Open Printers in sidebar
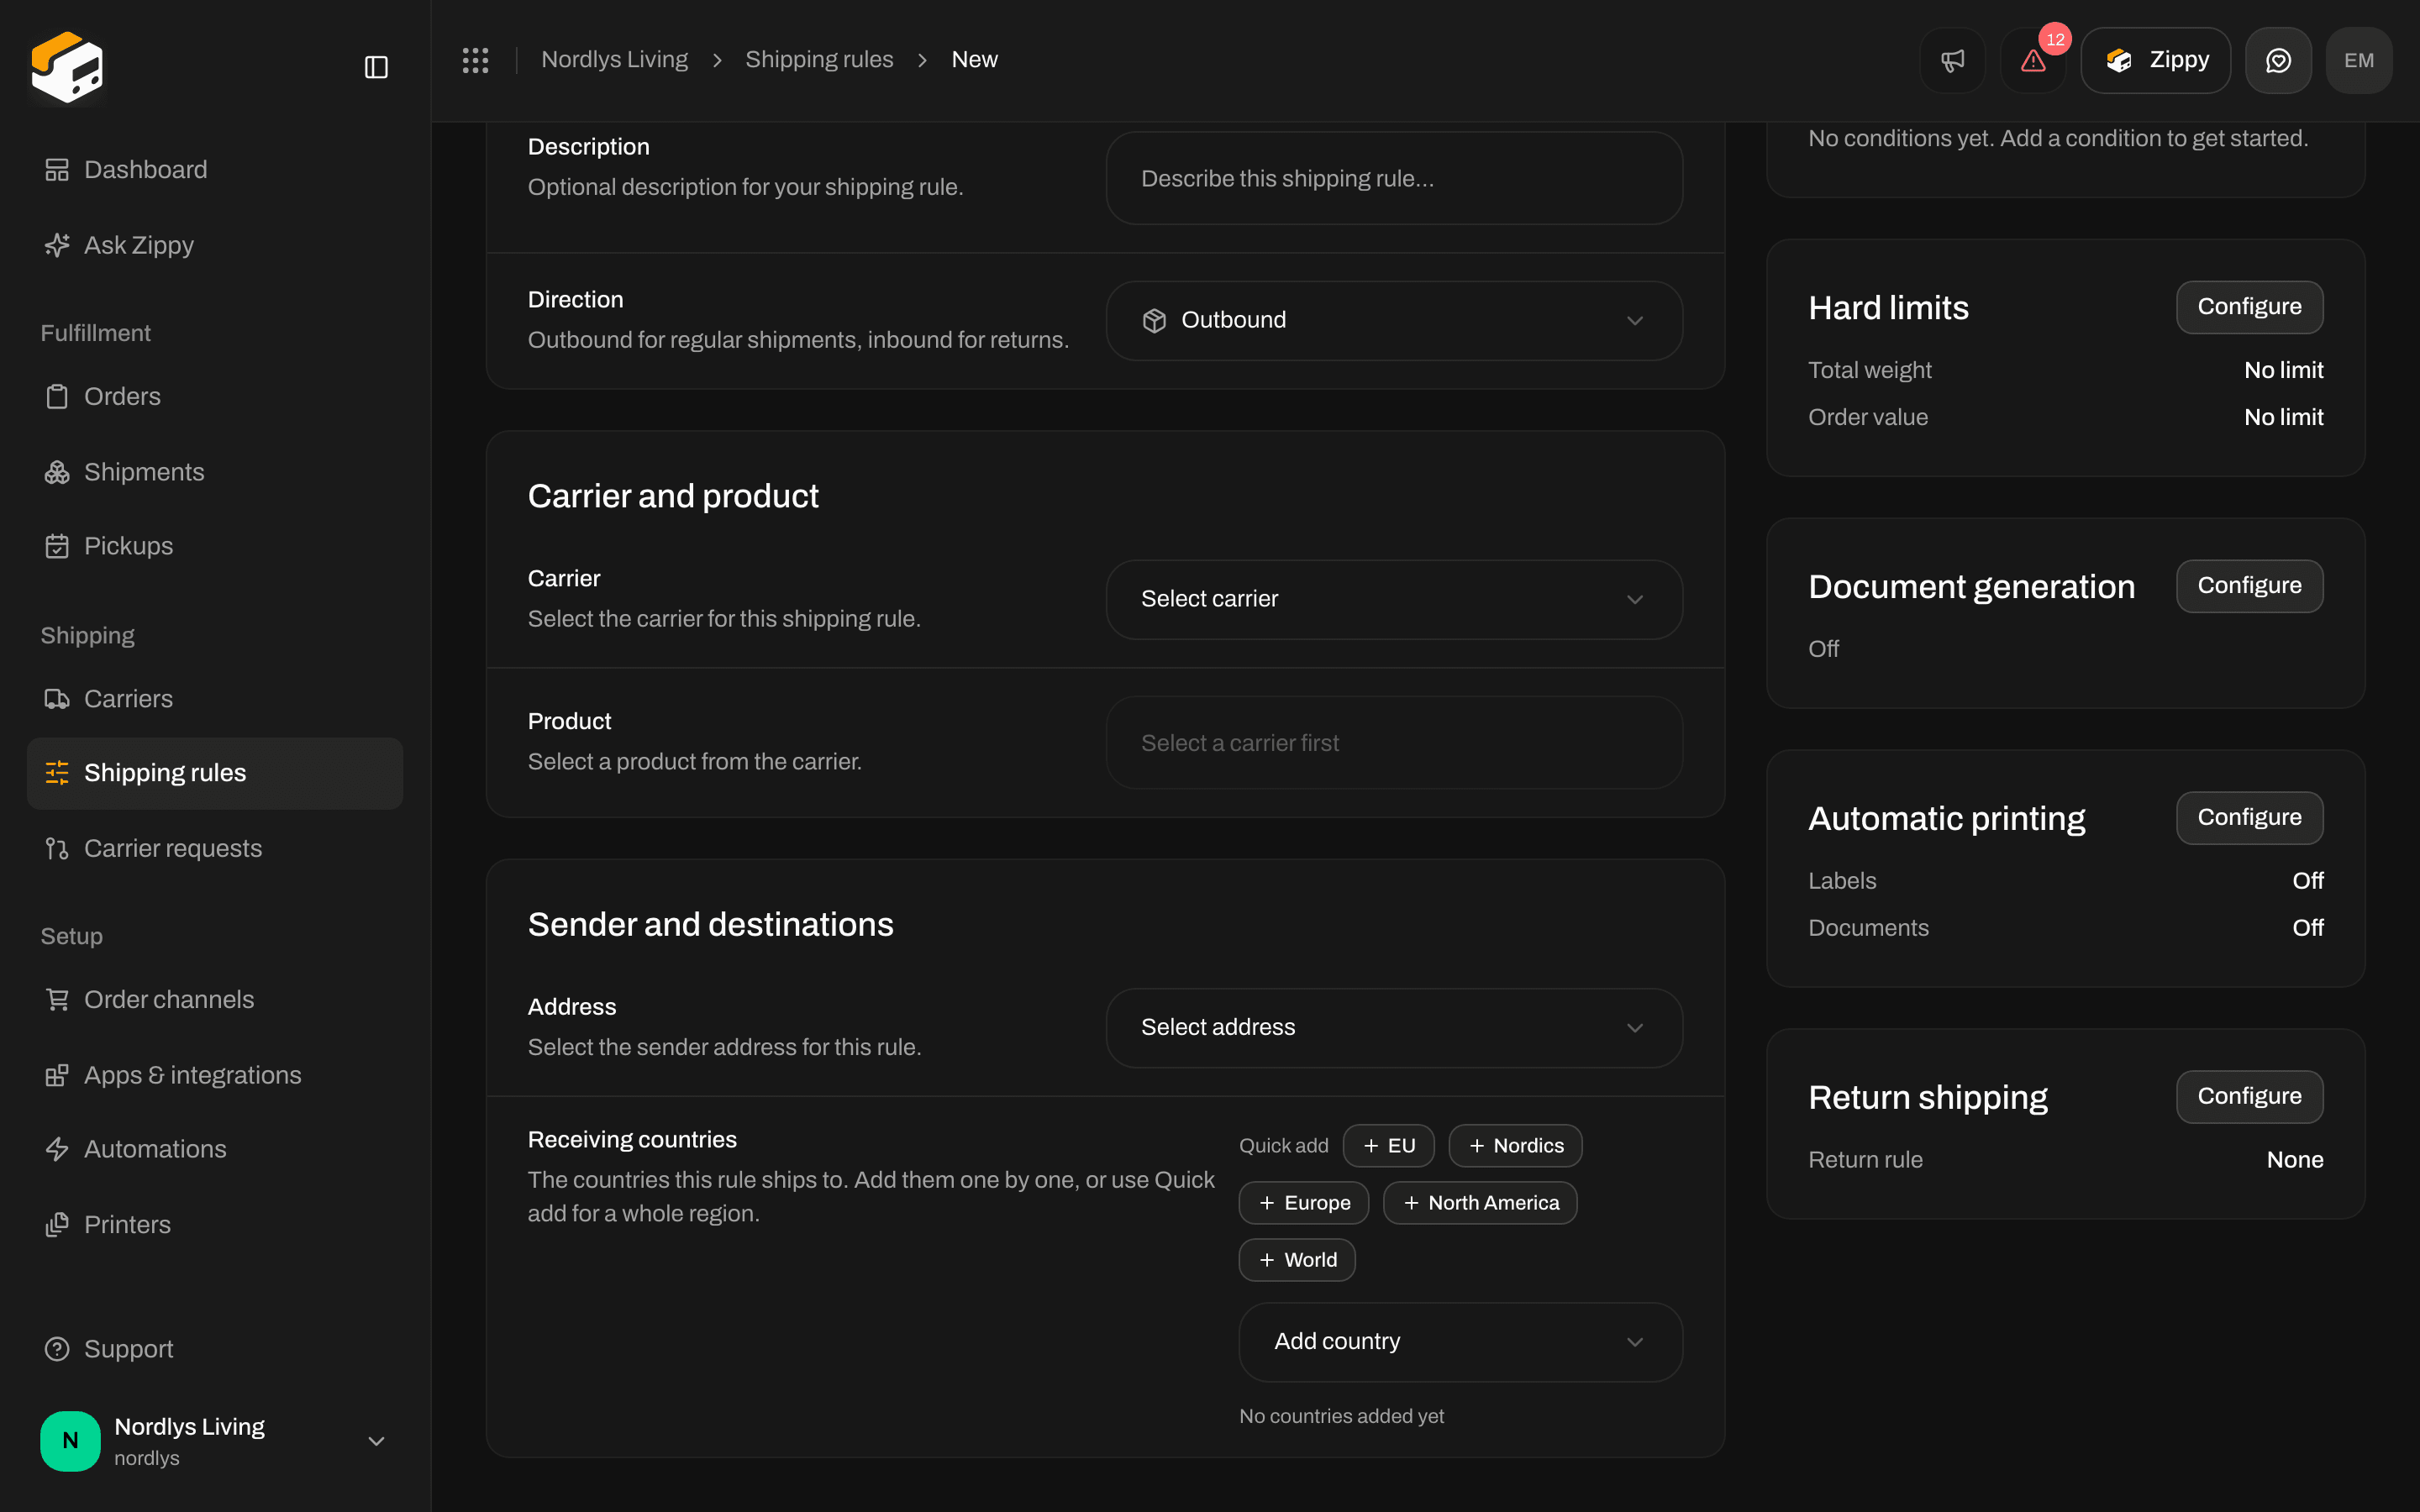Screen dimensions: 2420x1512 (x=215, y=1224)
